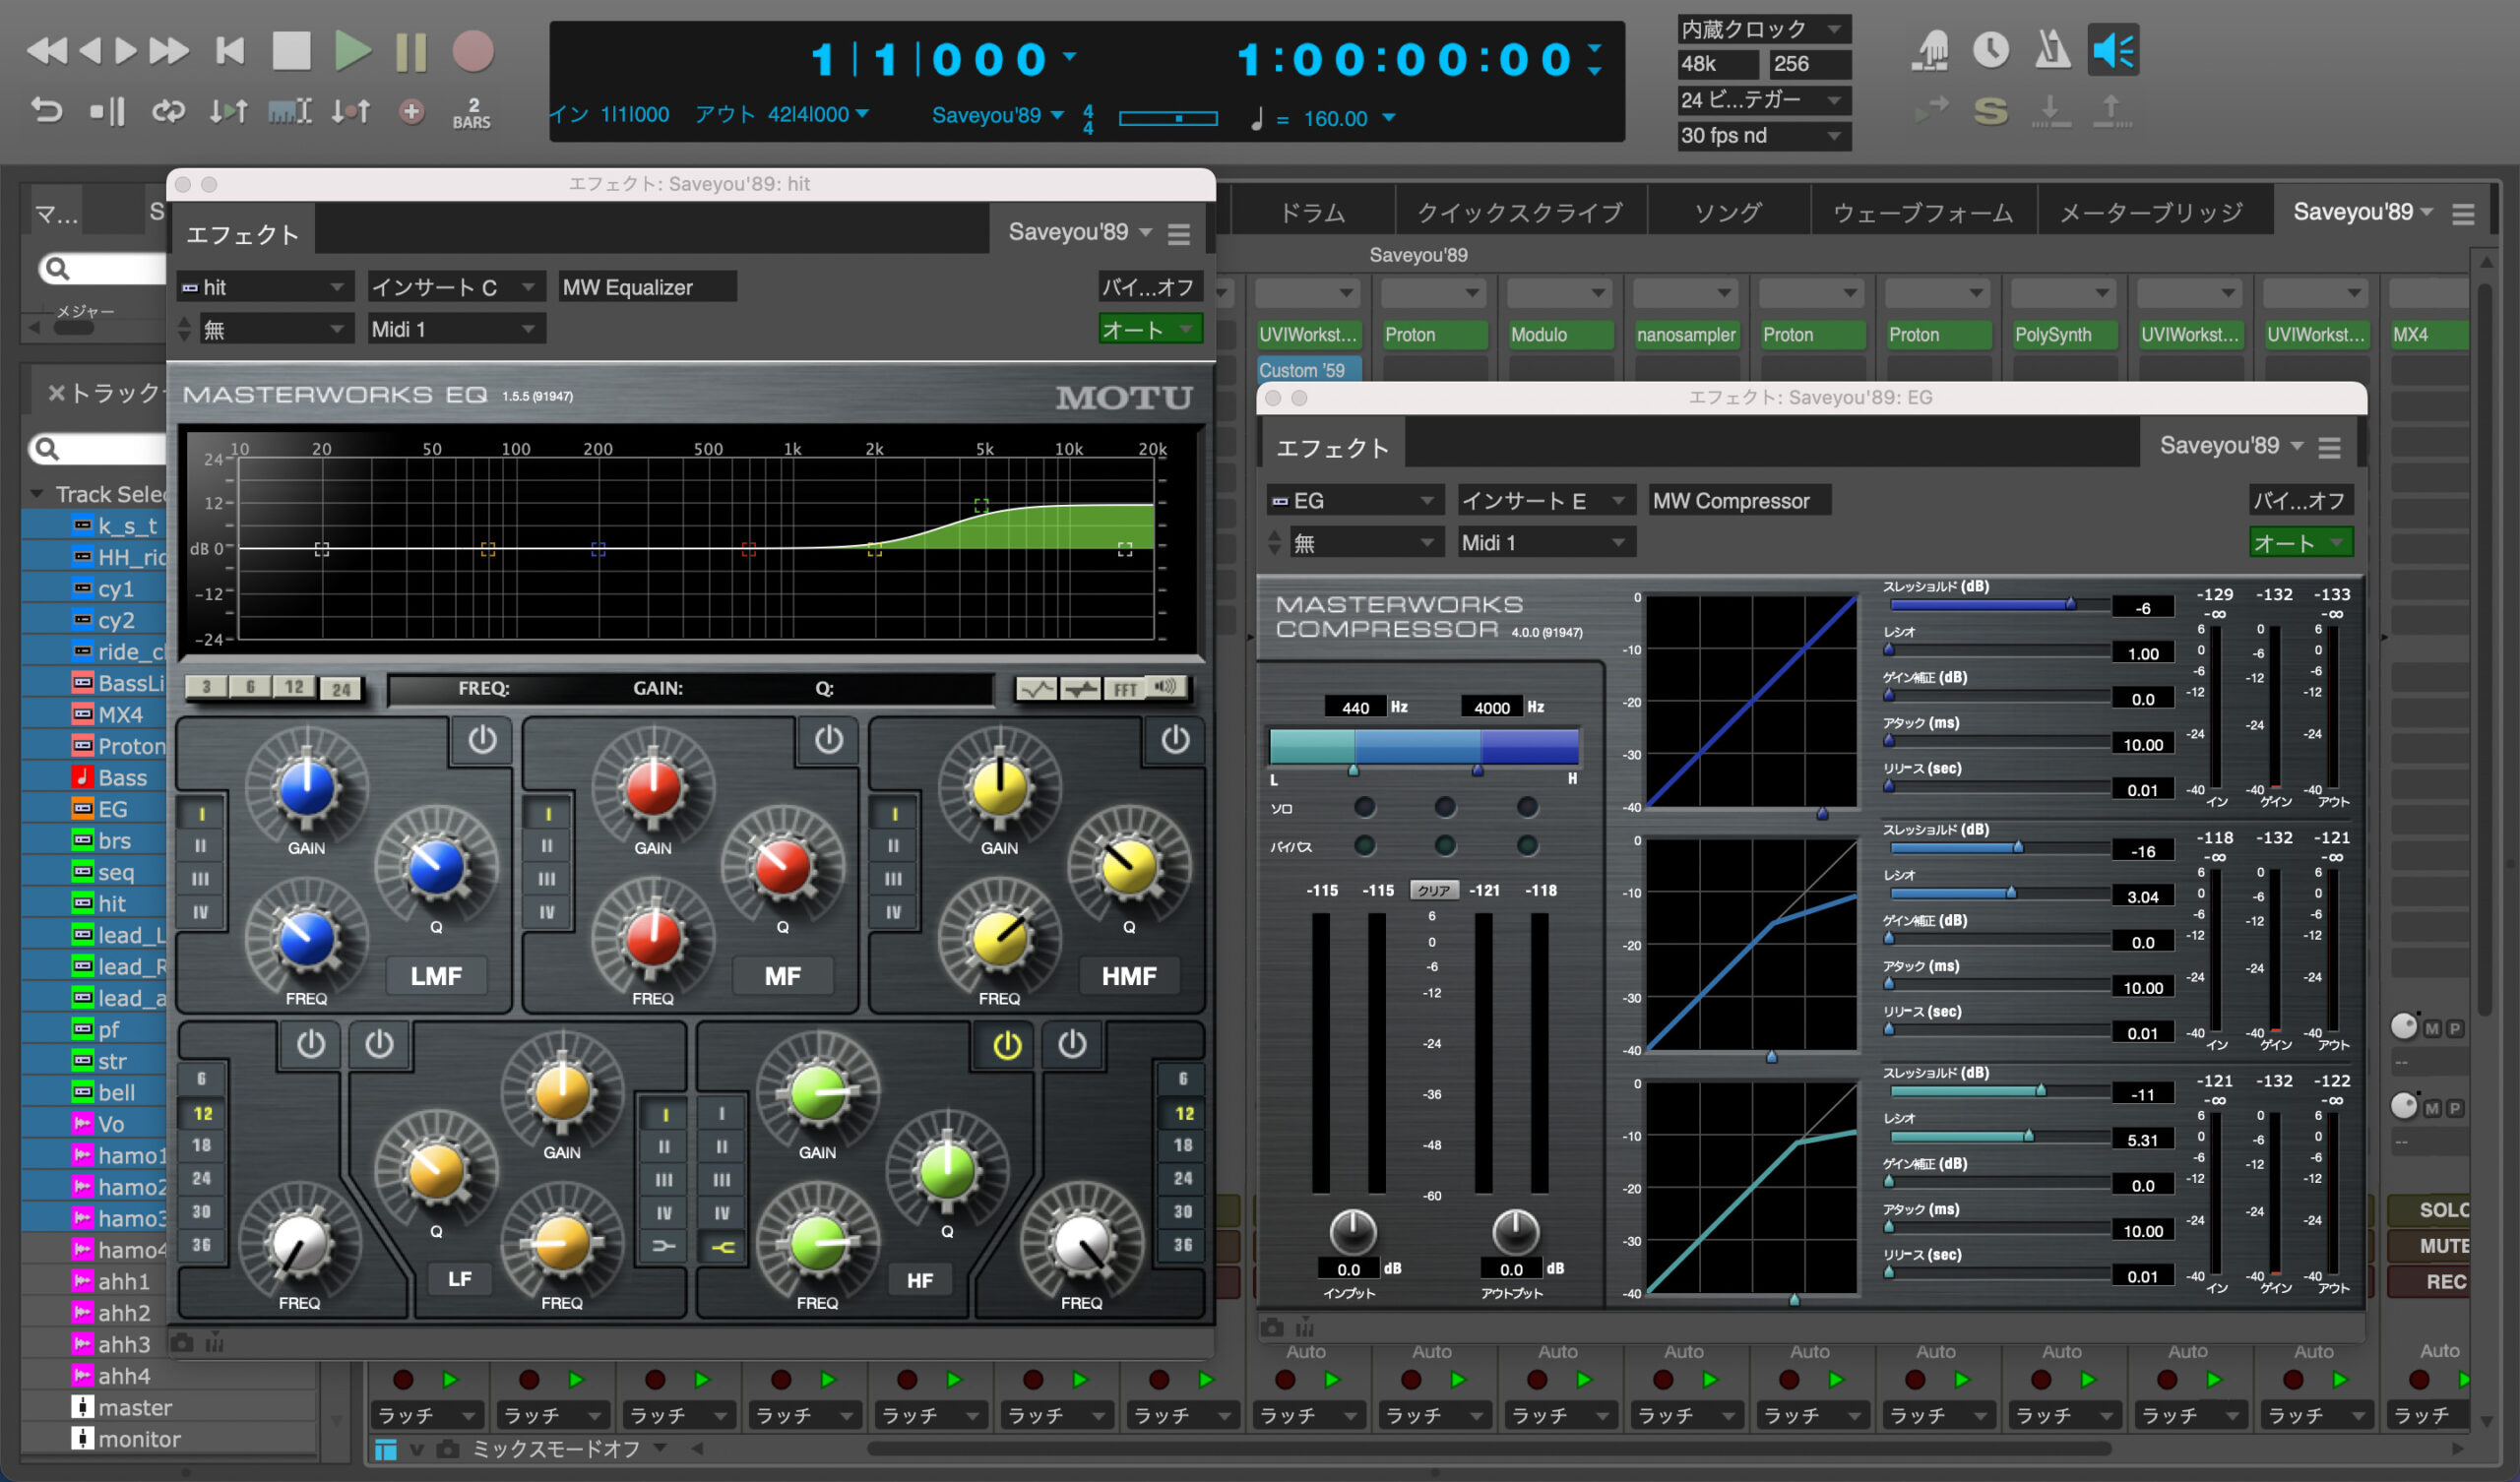
Task: Open the インサート C insert dropdown
Action: coord(456,288)
